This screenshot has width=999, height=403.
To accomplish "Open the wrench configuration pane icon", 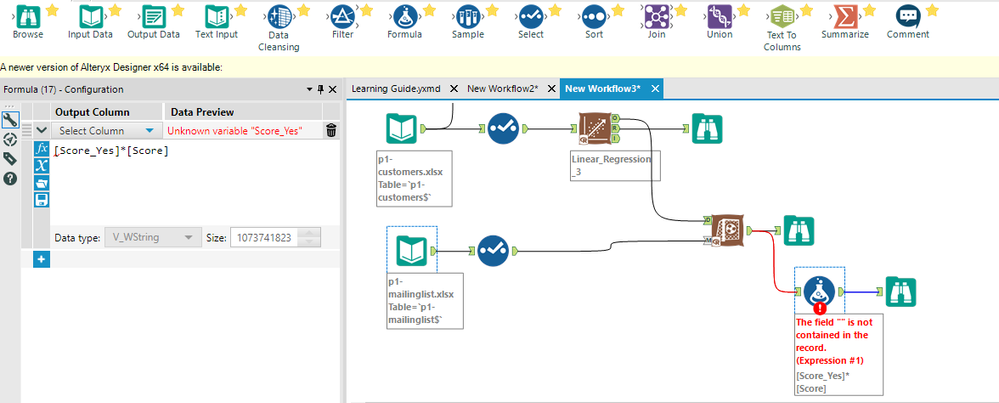I will point(10,120).
